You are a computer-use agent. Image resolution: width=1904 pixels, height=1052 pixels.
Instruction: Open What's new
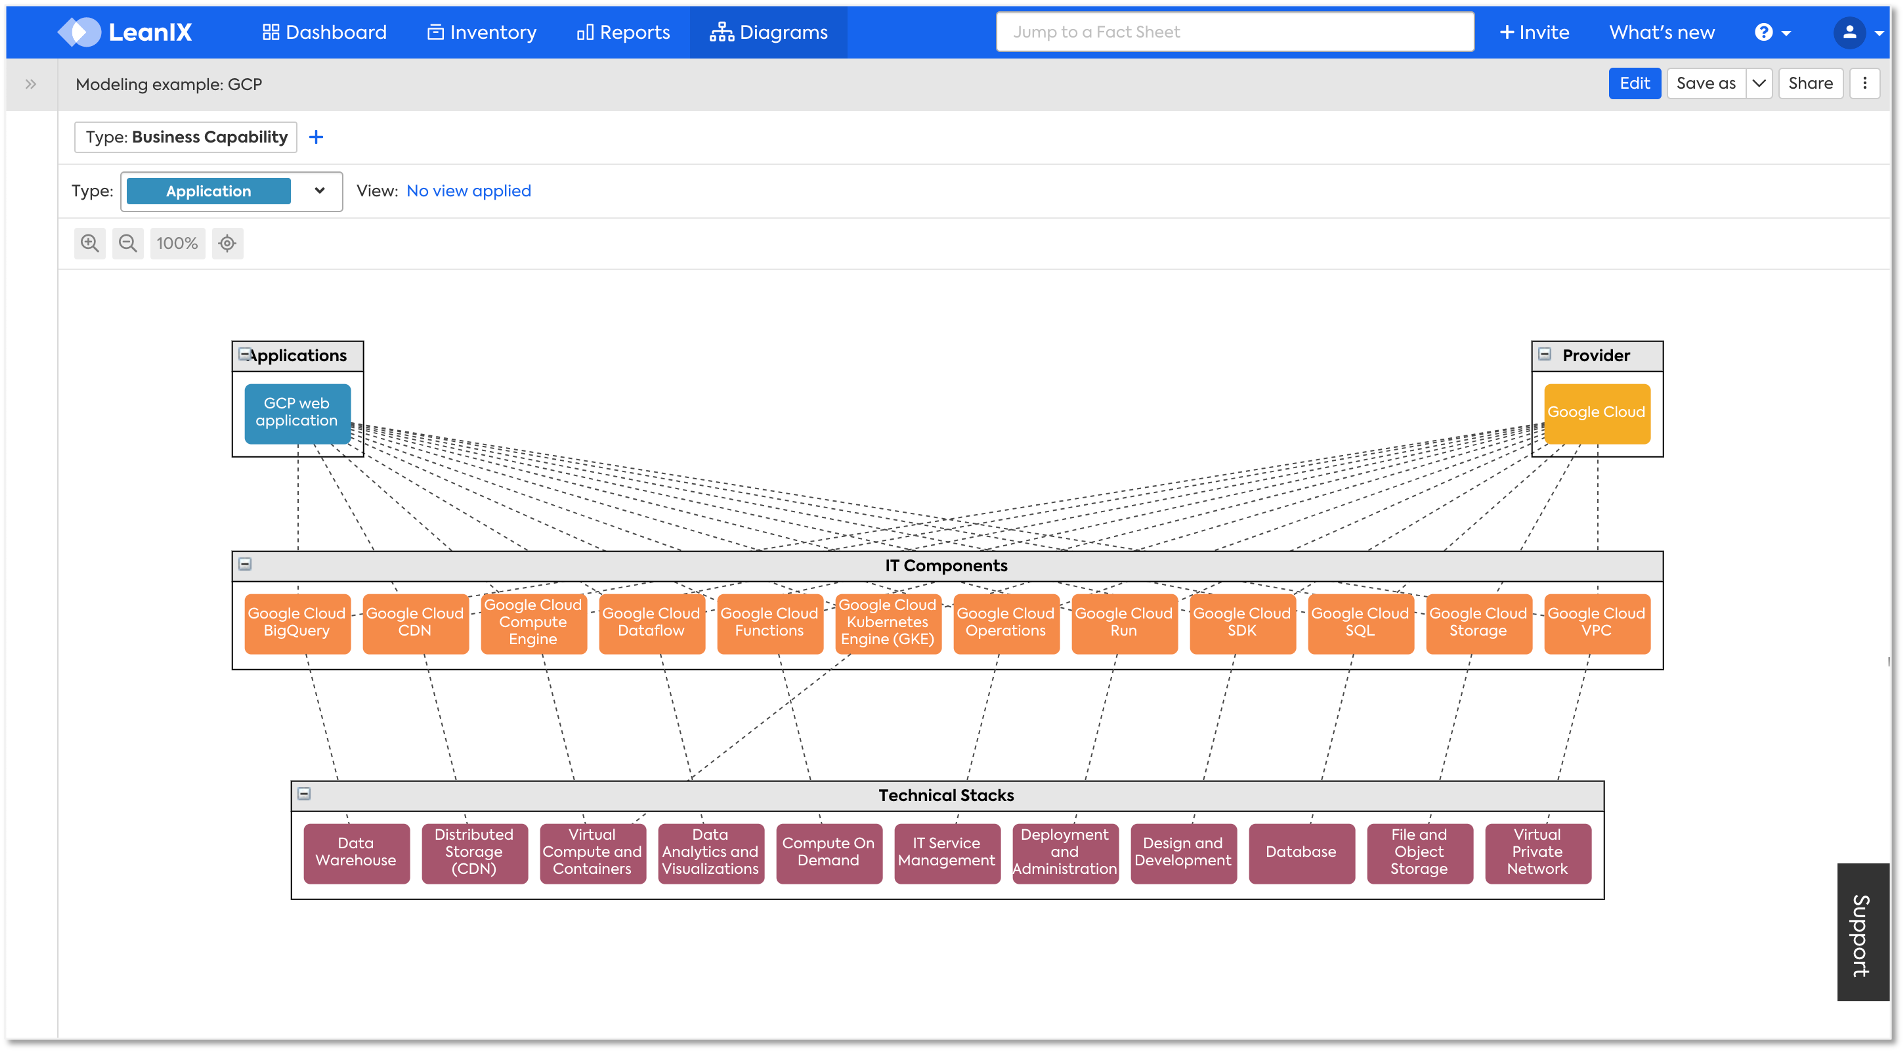(x=1662, y=32)
